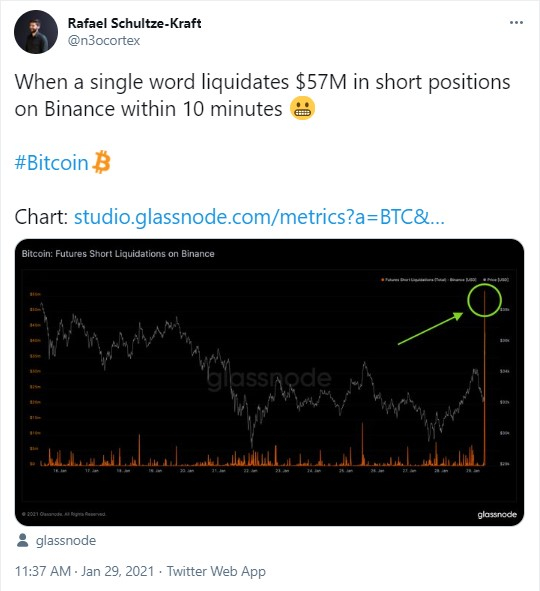The width and height of the screenshot is (540, 591).
Task: Open the #Bitcoin hashtag link
Action: click(51, 163)
